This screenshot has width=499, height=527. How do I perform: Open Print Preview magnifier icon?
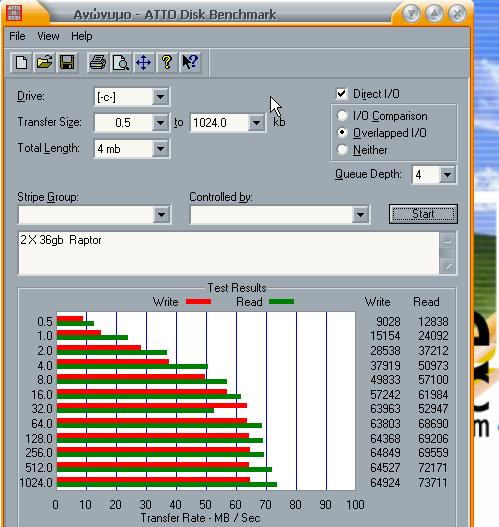click(x=121, y=63)
